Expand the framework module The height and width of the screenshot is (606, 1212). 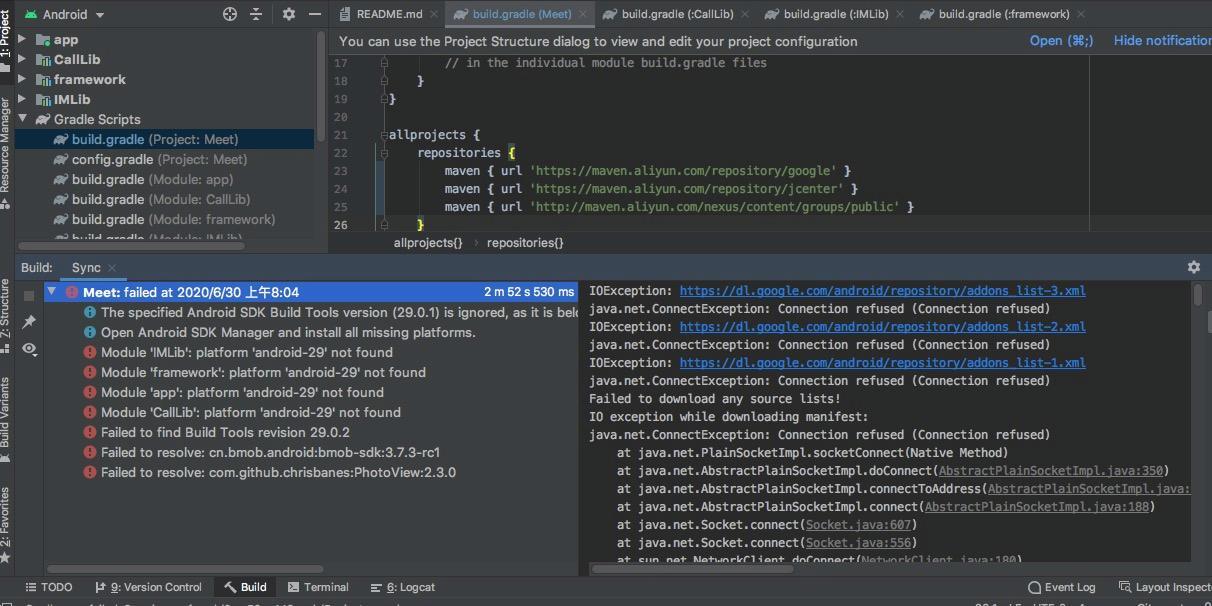(x=22, y=79)
